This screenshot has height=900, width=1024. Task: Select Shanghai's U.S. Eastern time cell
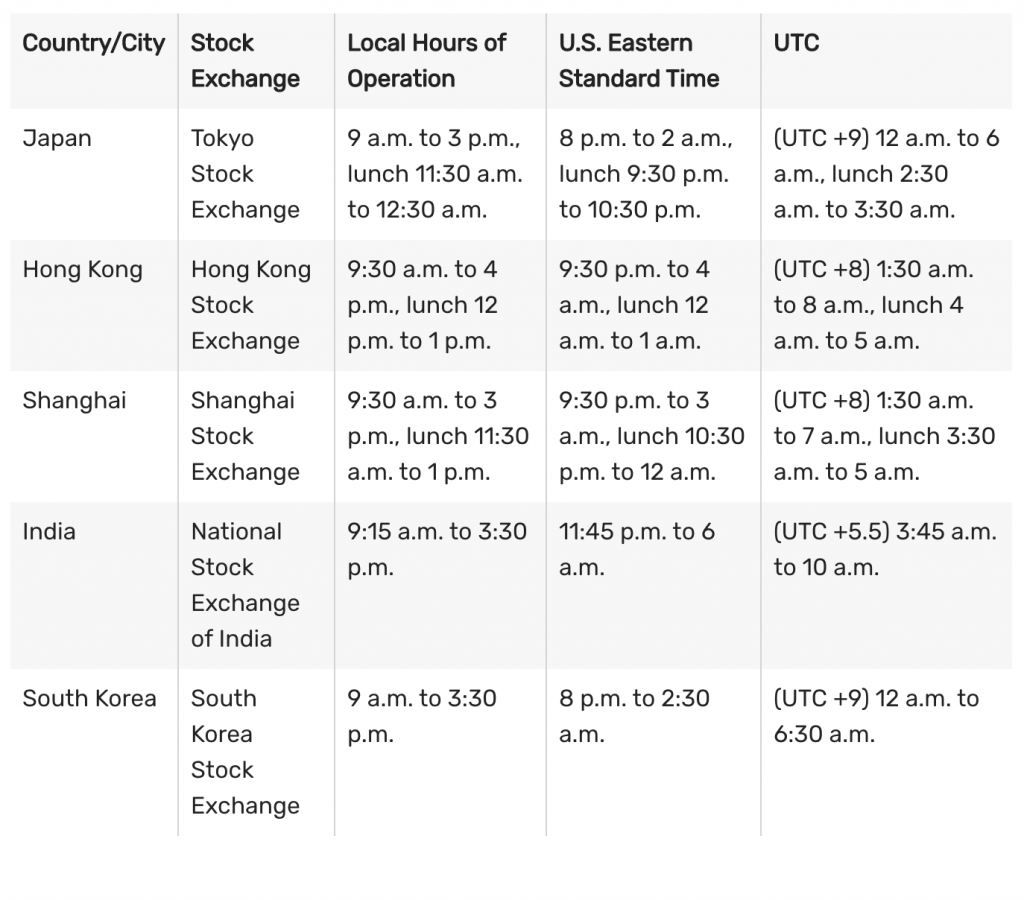651,436
